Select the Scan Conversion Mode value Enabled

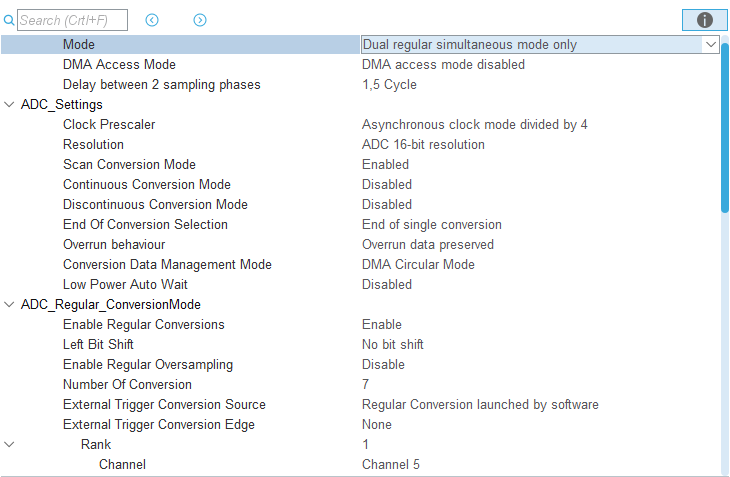(x=385, y=164)
